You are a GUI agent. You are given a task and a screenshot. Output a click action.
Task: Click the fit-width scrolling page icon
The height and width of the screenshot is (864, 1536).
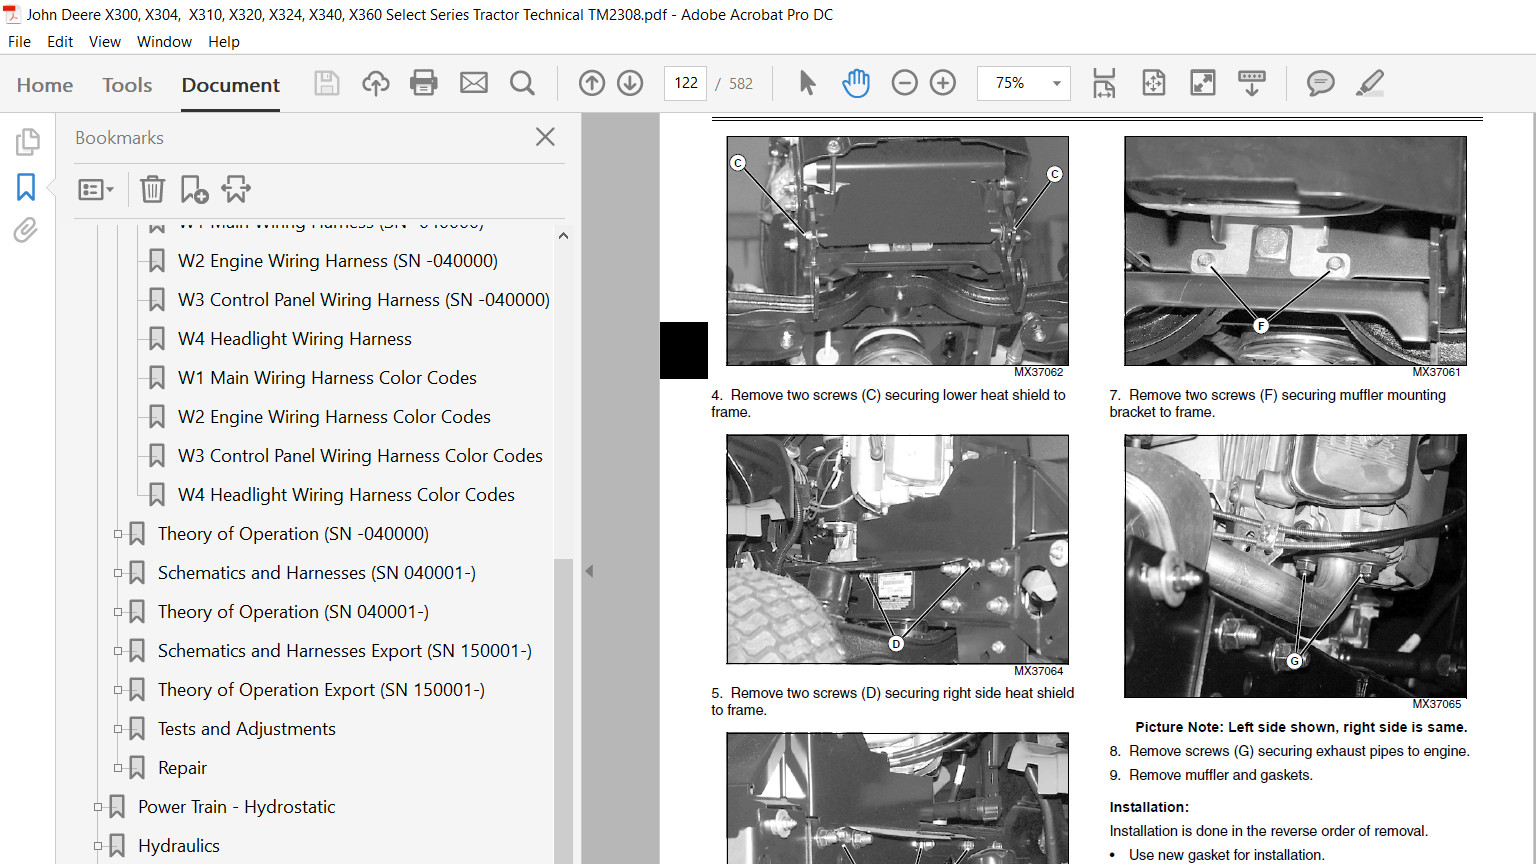1104,83
